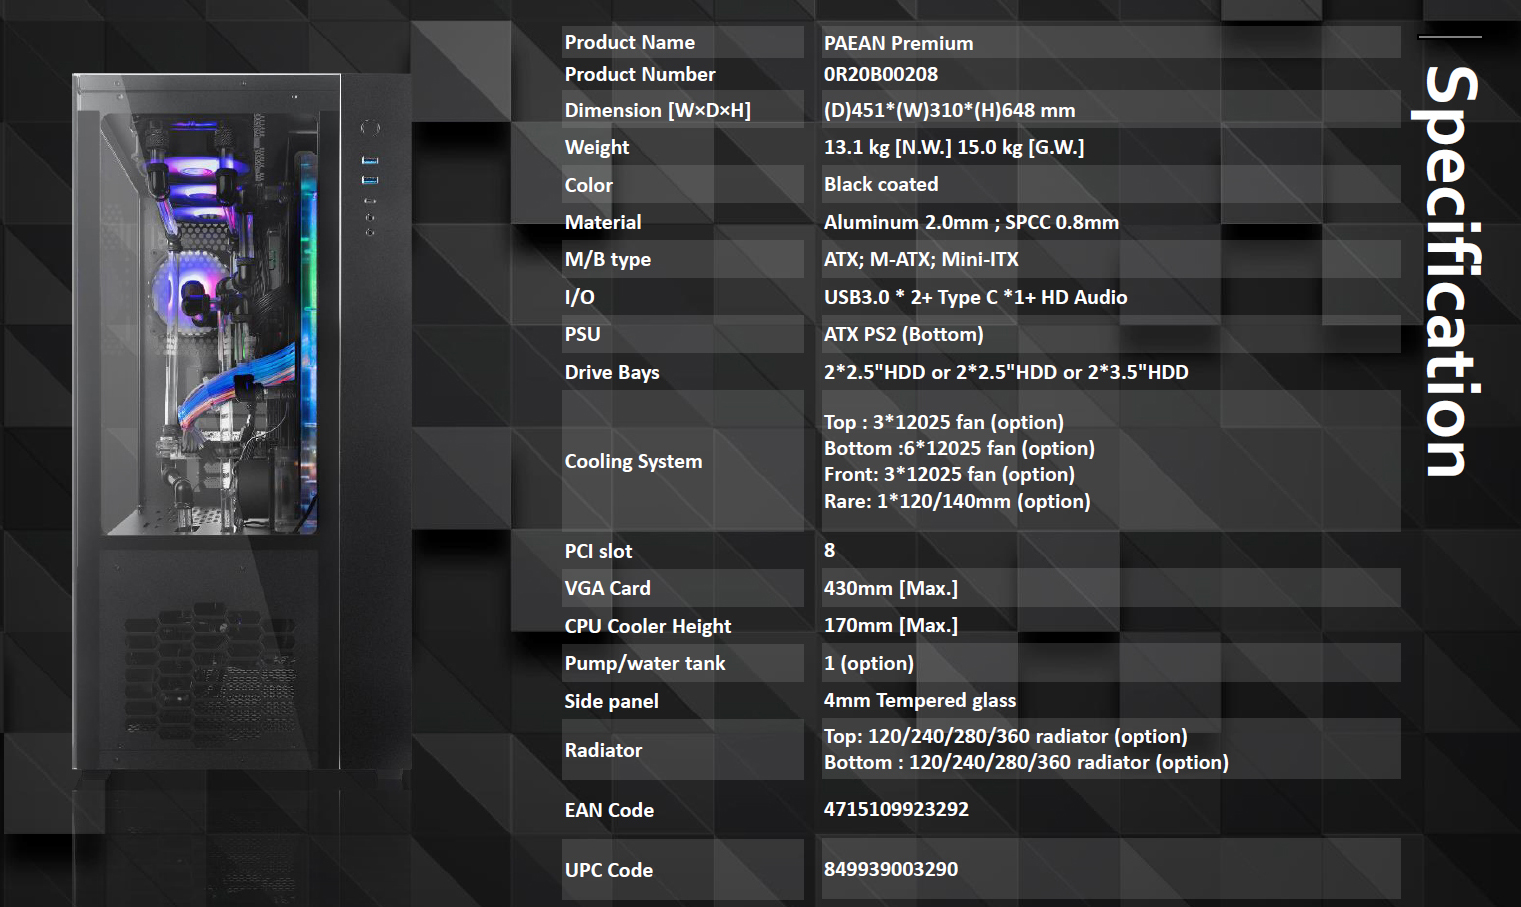Click the 'Dimension [W×D×H]' label

coord(657,110)
